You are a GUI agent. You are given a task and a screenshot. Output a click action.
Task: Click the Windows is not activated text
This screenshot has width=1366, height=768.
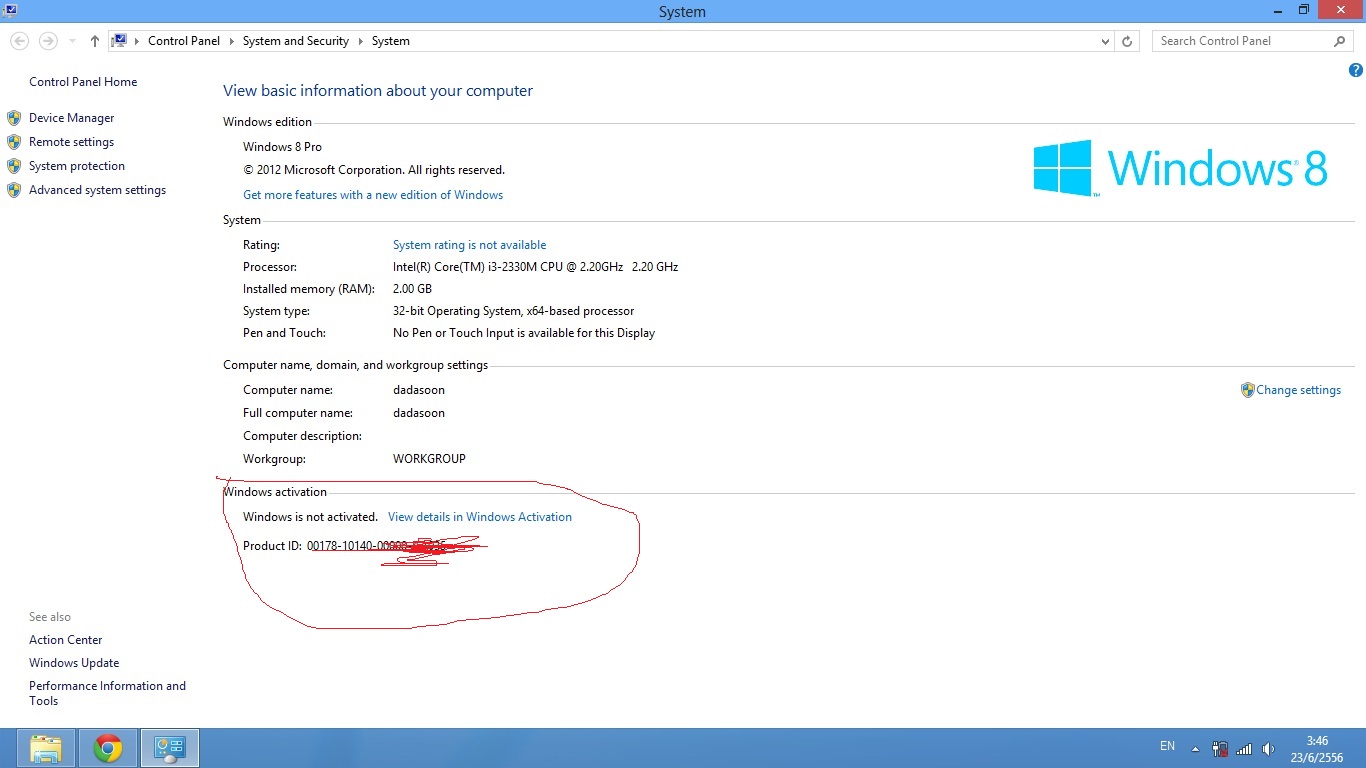(x=310, y=517)
